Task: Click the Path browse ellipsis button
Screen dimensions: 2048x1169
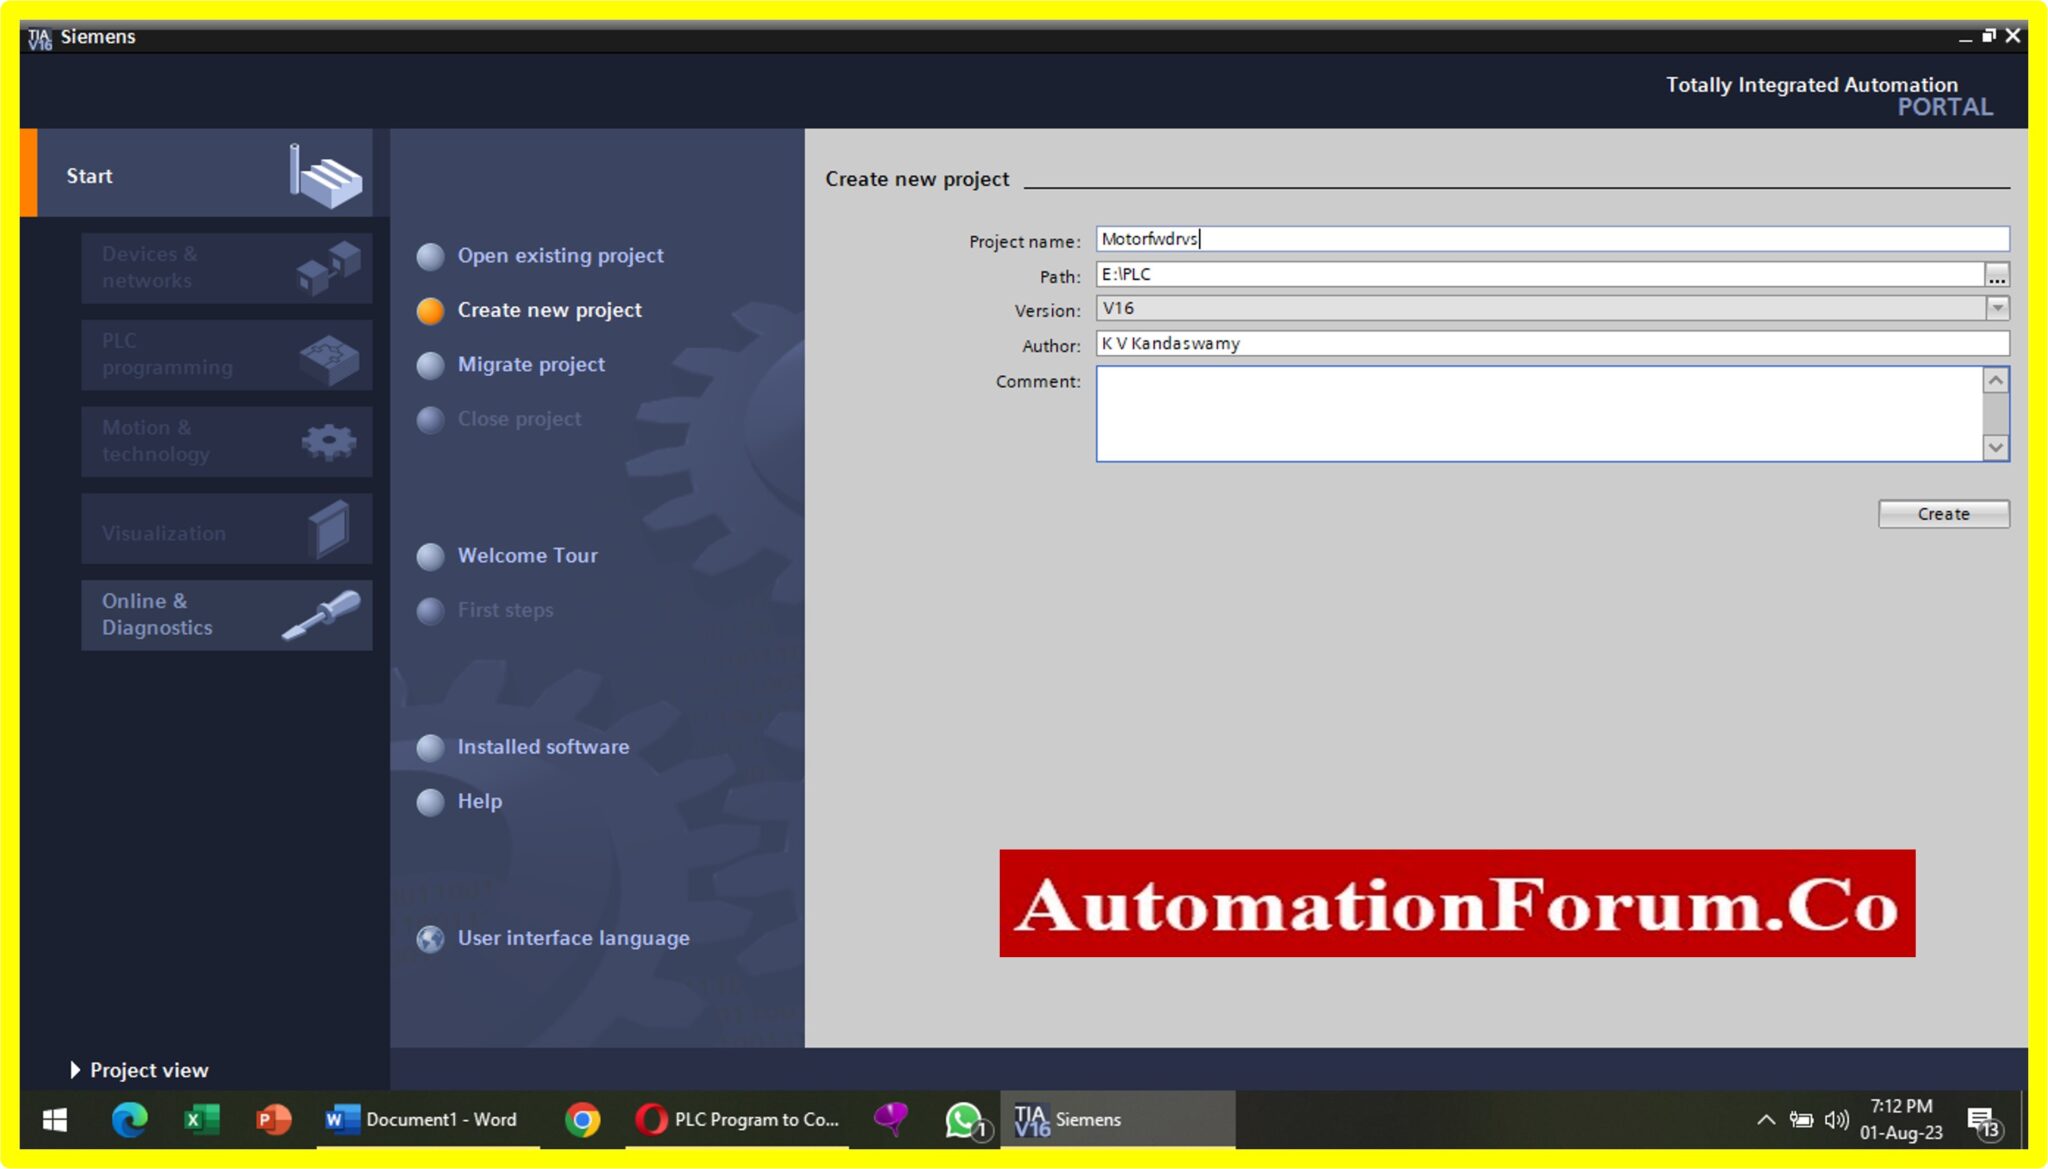Action: pyautogui.click(x=1997, y=274)
